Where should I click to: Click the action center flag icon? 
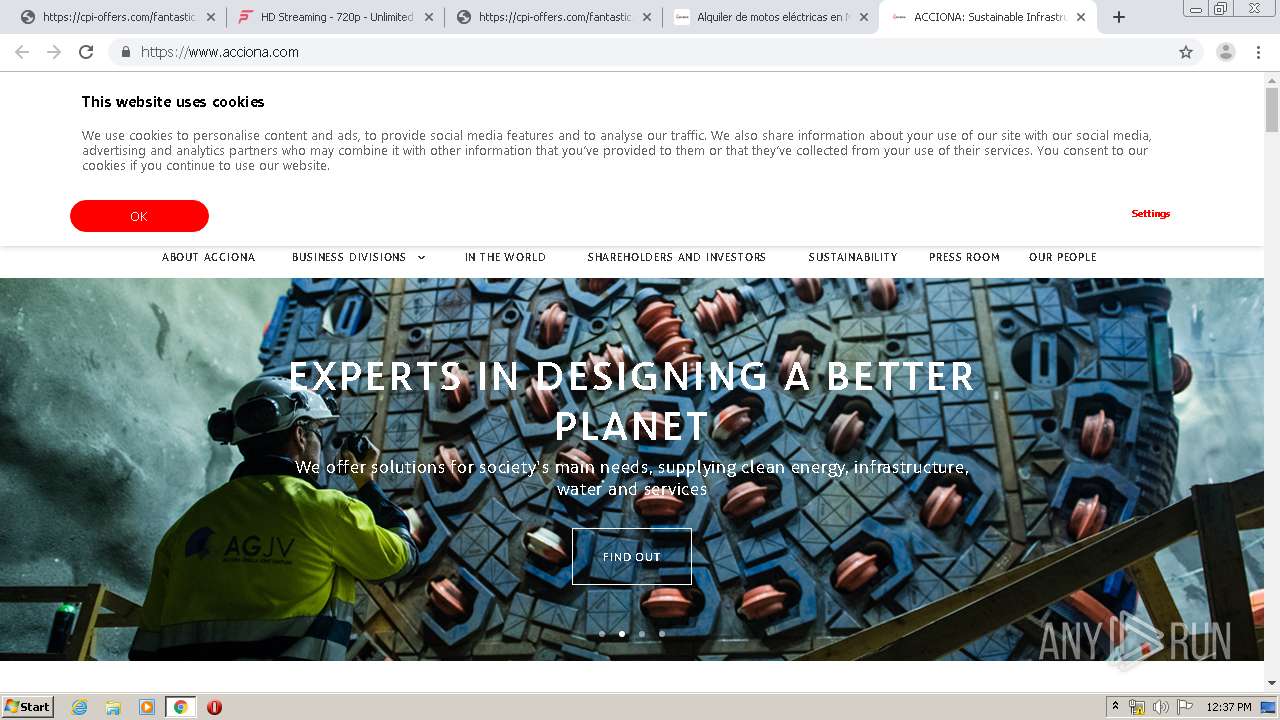click(x=1185, y=707)
